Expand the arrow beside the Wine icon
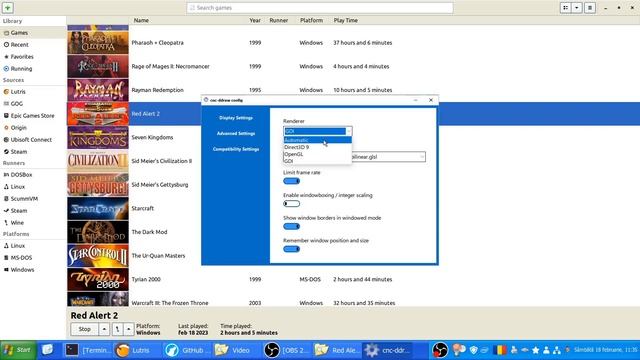 tap(129, 329)
